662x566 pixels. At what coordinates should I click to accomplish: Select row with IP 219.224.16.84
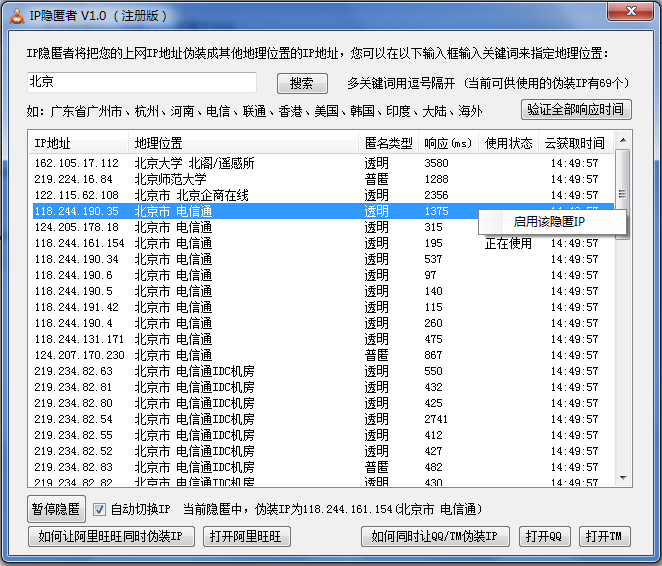tap(323, 179)
